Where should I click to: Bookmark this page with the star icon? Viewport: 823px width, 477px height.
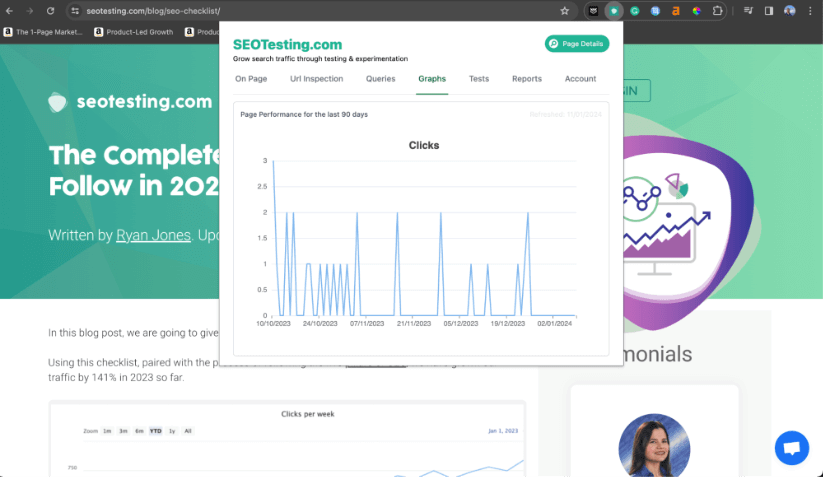564,10
